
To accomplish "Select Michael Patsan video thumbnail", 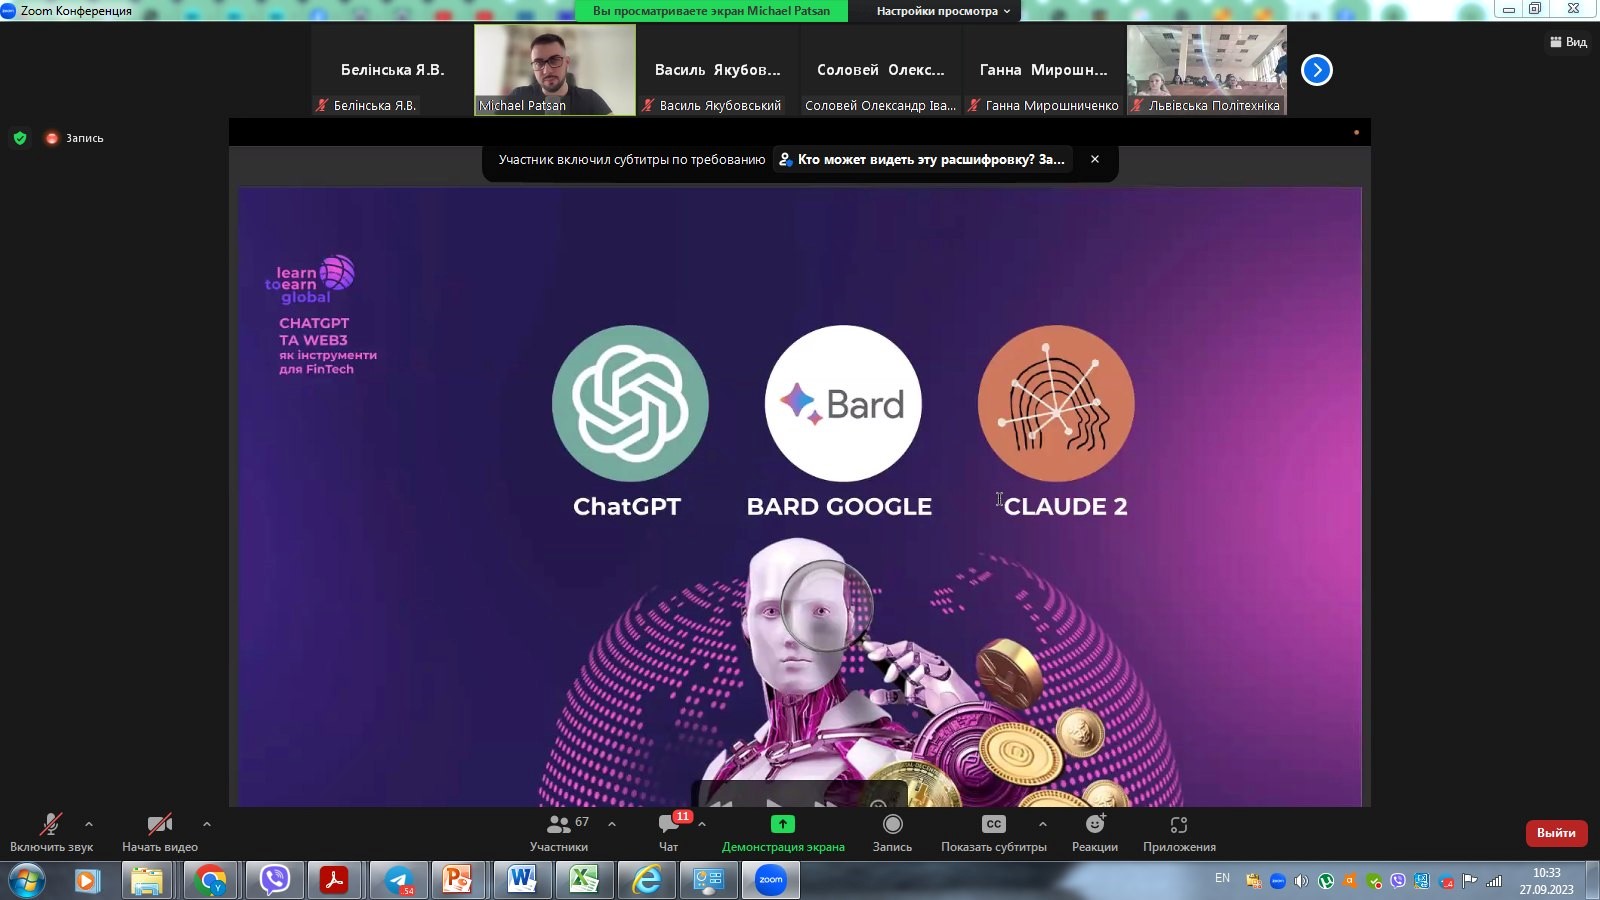I will tap(555, 70).
